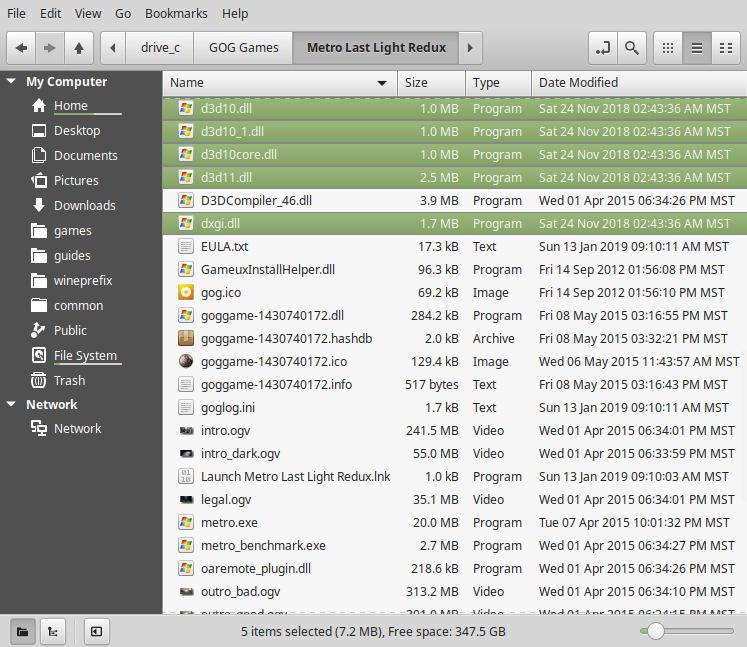Open Desktop in the sidebar
The image size is (747, 647).
click(x=77, y=131)
